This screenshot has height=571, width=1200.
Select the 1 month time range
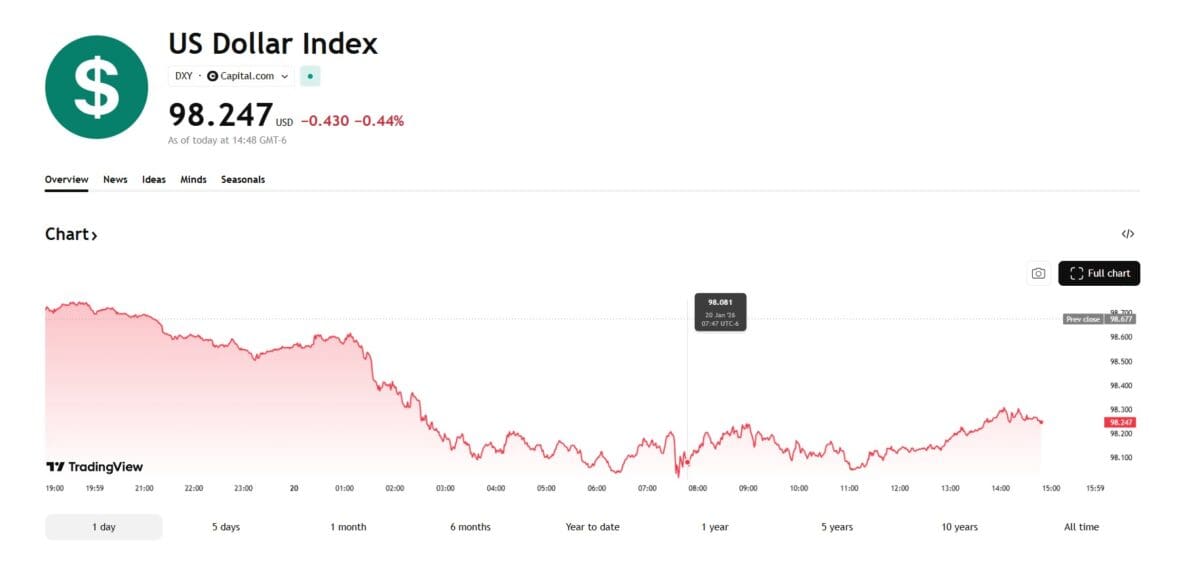point(348,527)
